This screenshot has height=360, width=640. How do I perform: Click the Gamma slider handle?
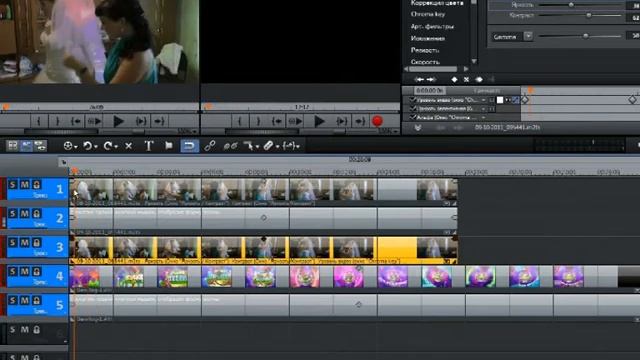click(x=586, y=36)
